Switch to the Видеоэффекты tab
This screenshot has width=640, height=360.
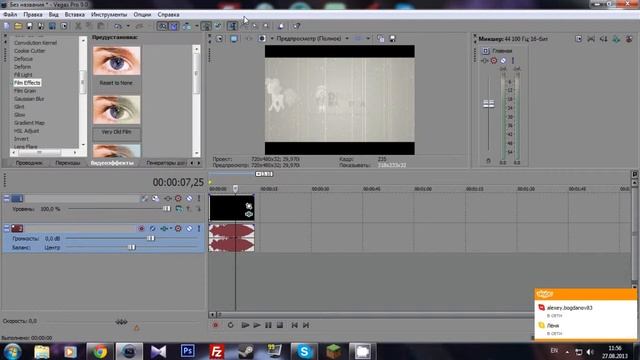tap(112, 163)
